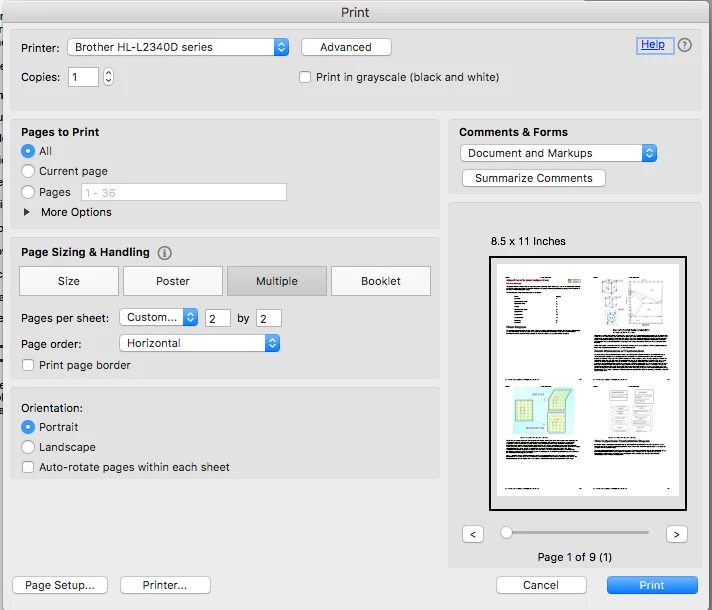Go to next preview page

(x=677, y=534)
